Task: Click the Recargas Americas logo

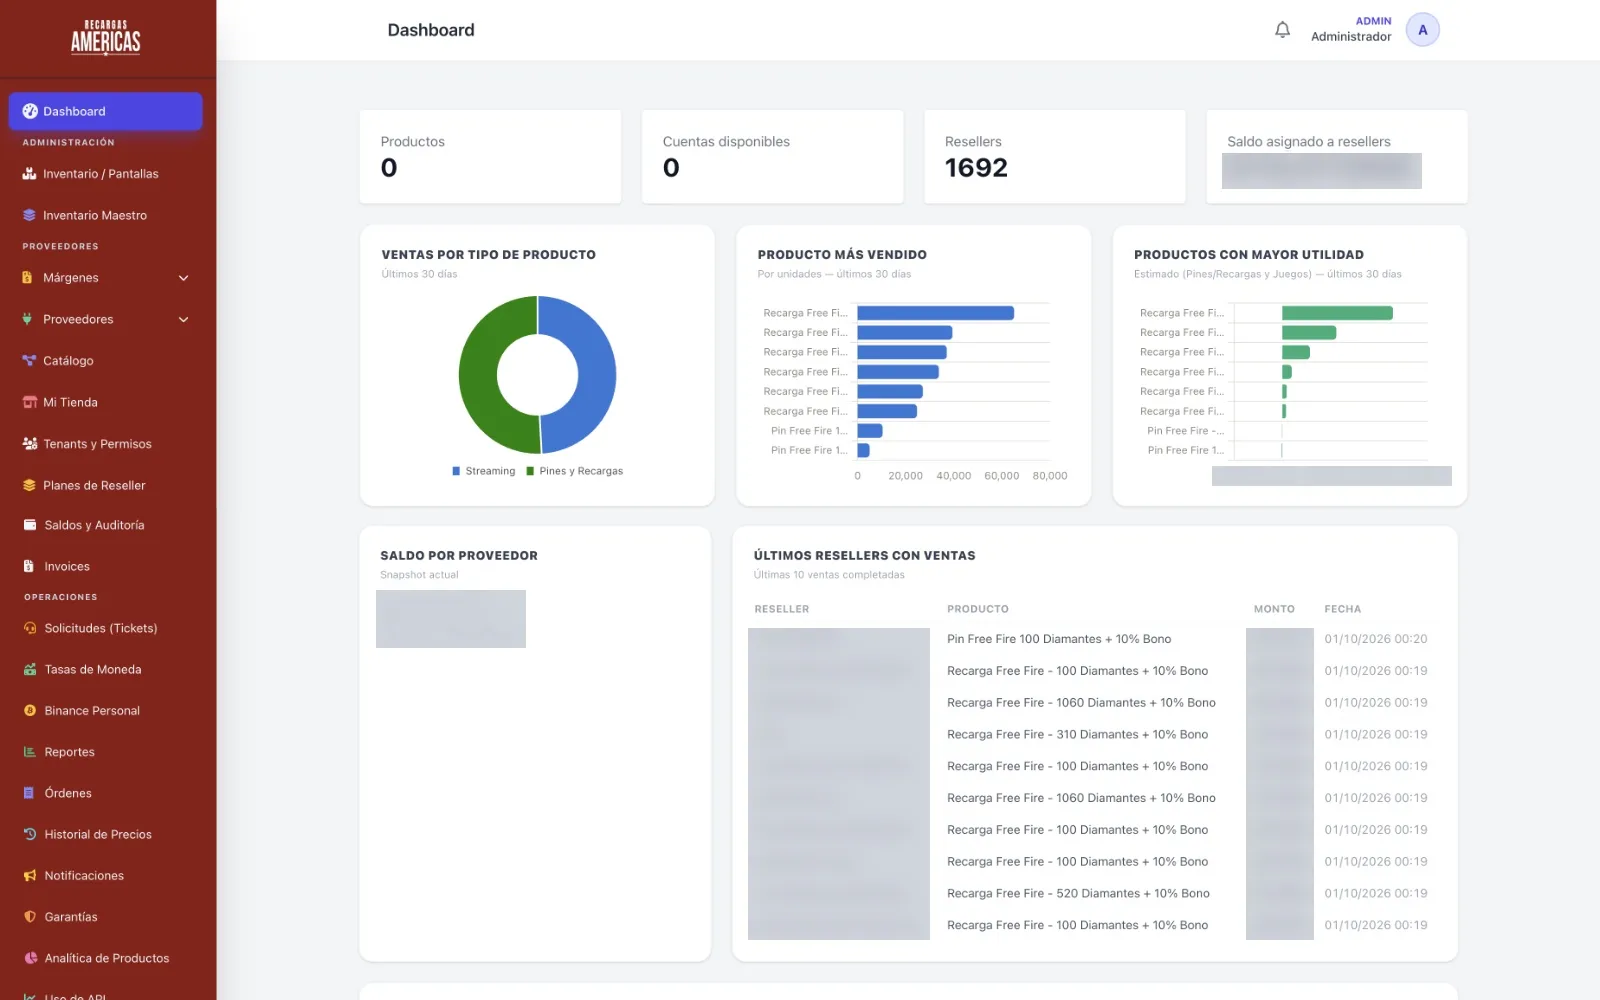Action: (106, 38)
